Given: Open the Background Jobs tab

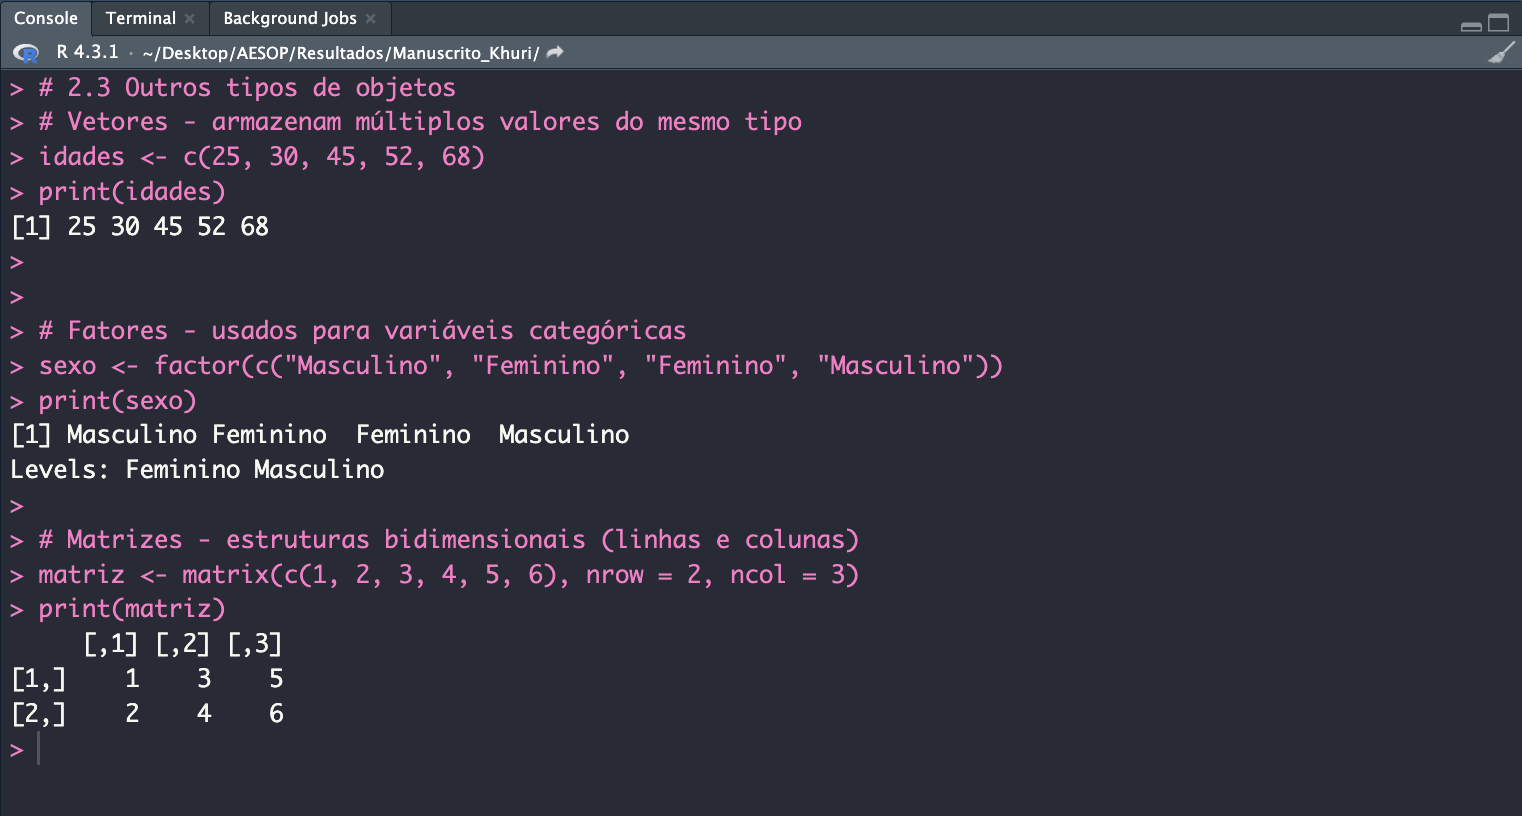Looking at the screenshot, I should (289, 19).
